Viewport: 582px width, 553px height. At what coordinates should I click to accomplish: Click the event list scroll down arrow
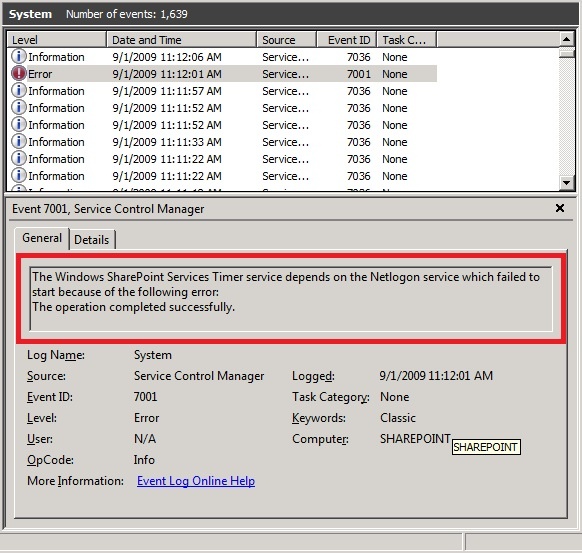(566, 183)
